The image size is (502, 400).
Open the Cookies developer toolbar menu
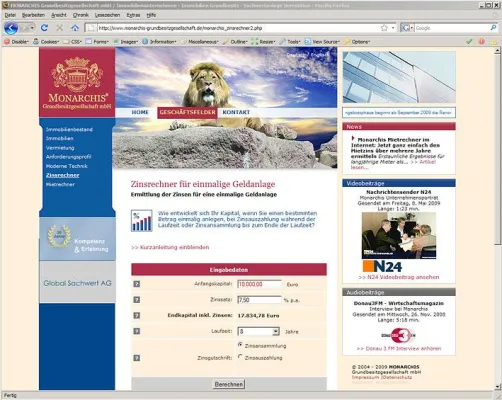pyautogui.click(x=46, y=42)
